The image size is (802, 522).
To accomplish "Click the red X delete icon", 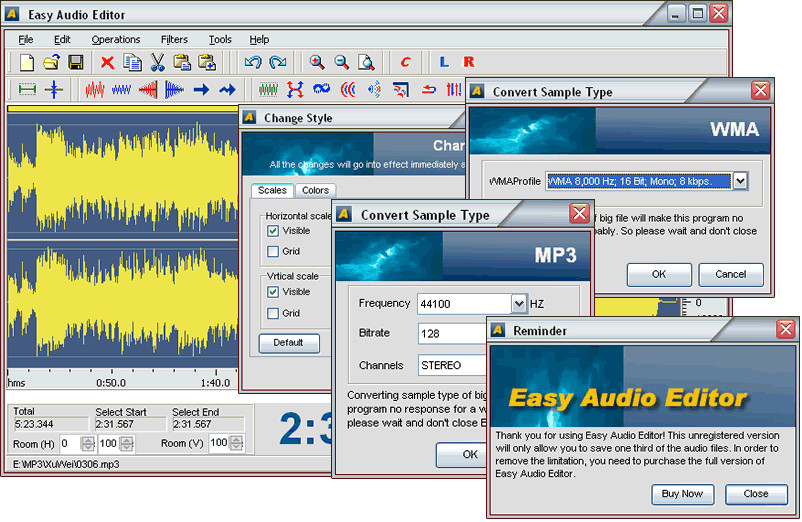I will pyautogui.click(x=107, y=62).
